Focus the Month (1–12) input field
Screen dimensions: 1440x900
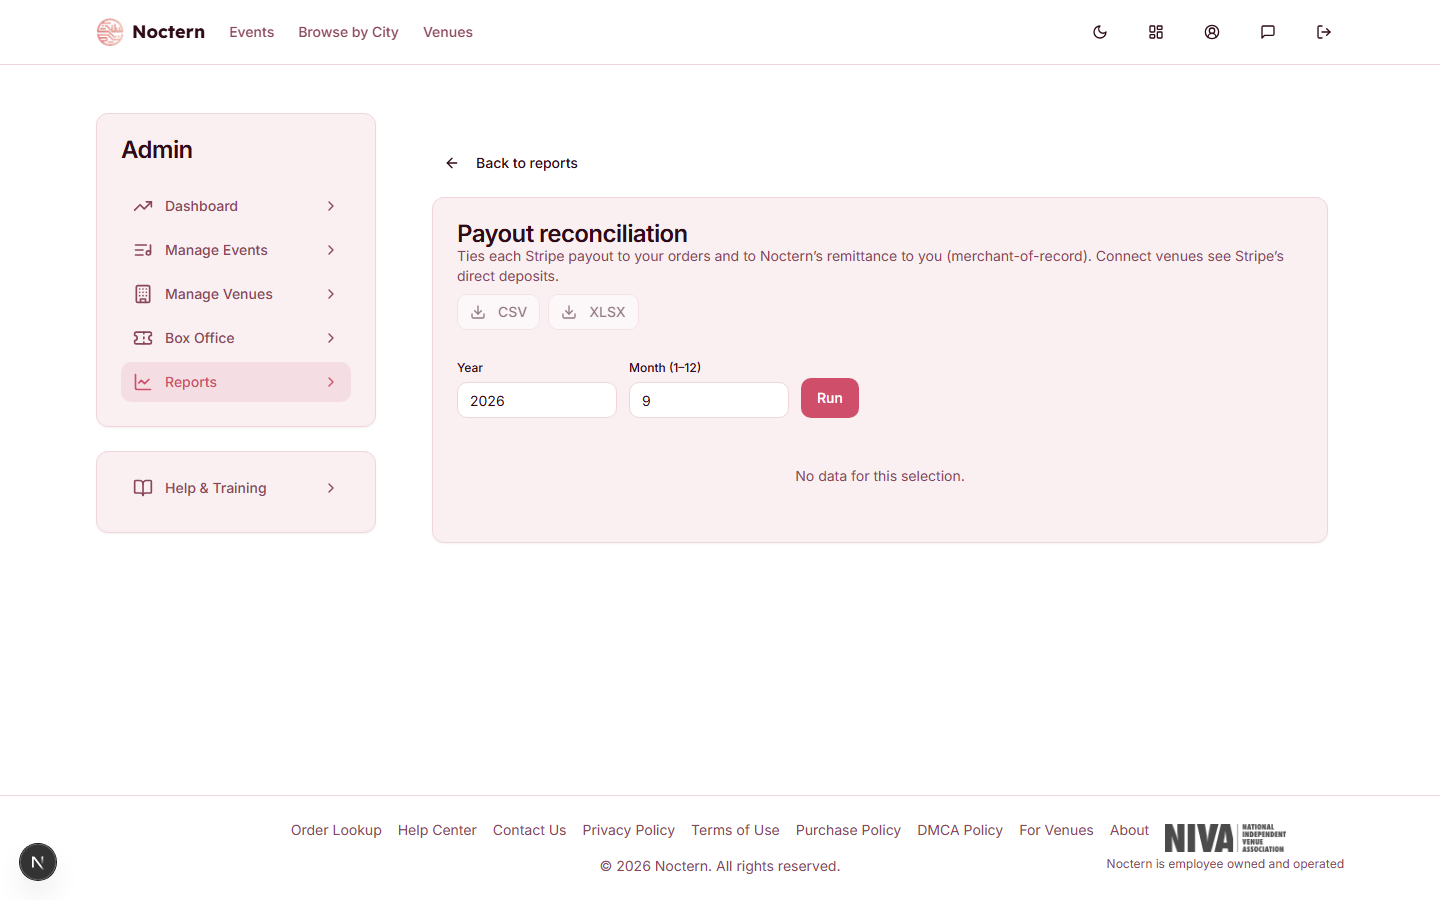(709, 400)
